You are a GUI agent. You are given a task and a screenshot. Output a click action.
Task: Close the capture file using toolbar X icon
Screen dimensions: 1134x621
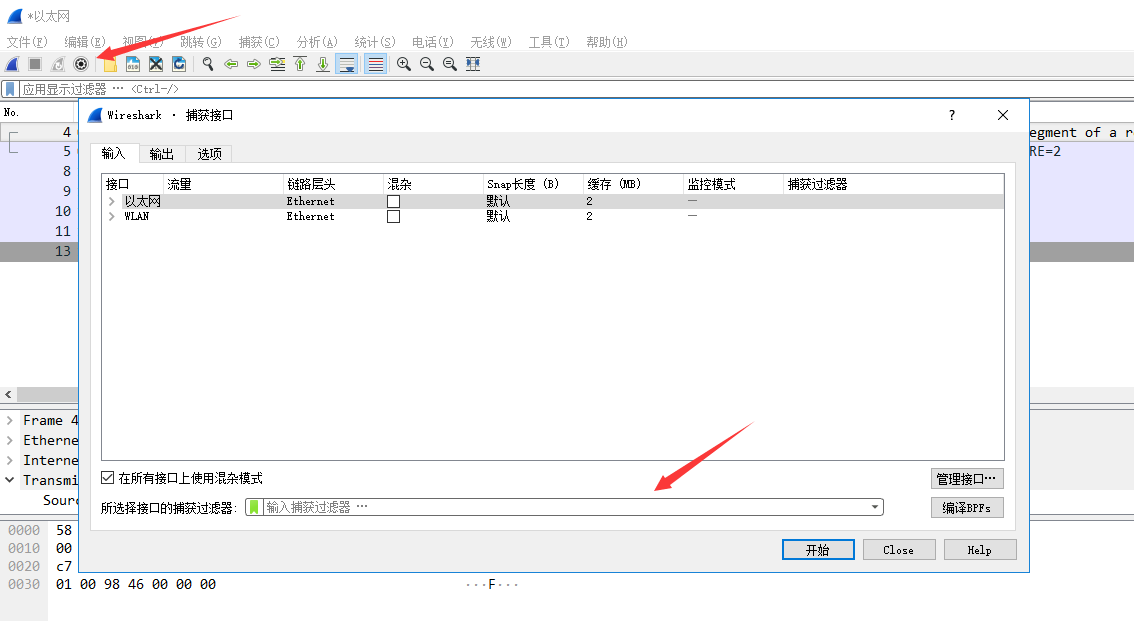[155, 64]
